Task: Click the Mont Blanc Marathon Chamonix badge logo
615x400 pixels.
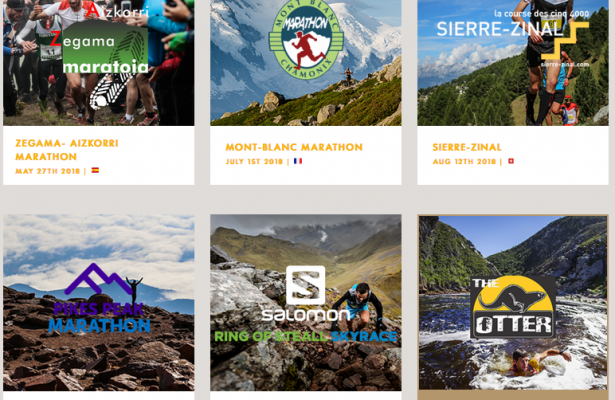Action: click(x=306, y=38)
